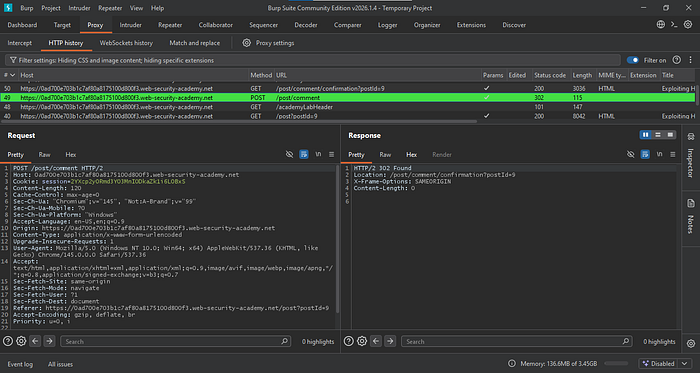This screenshot has height=373, width=700.
Task: Open the filter bar three-dot options menu
Action: tap(689, 60)
